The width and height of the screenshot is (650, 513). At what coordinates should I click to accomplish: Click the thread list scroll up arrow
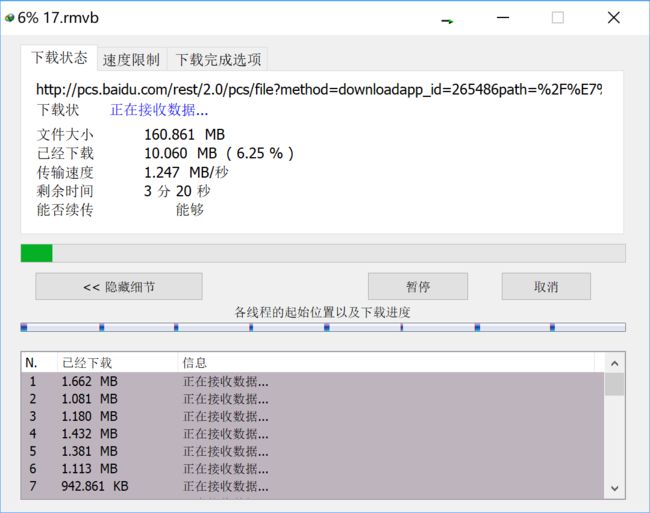pos(614,363)
